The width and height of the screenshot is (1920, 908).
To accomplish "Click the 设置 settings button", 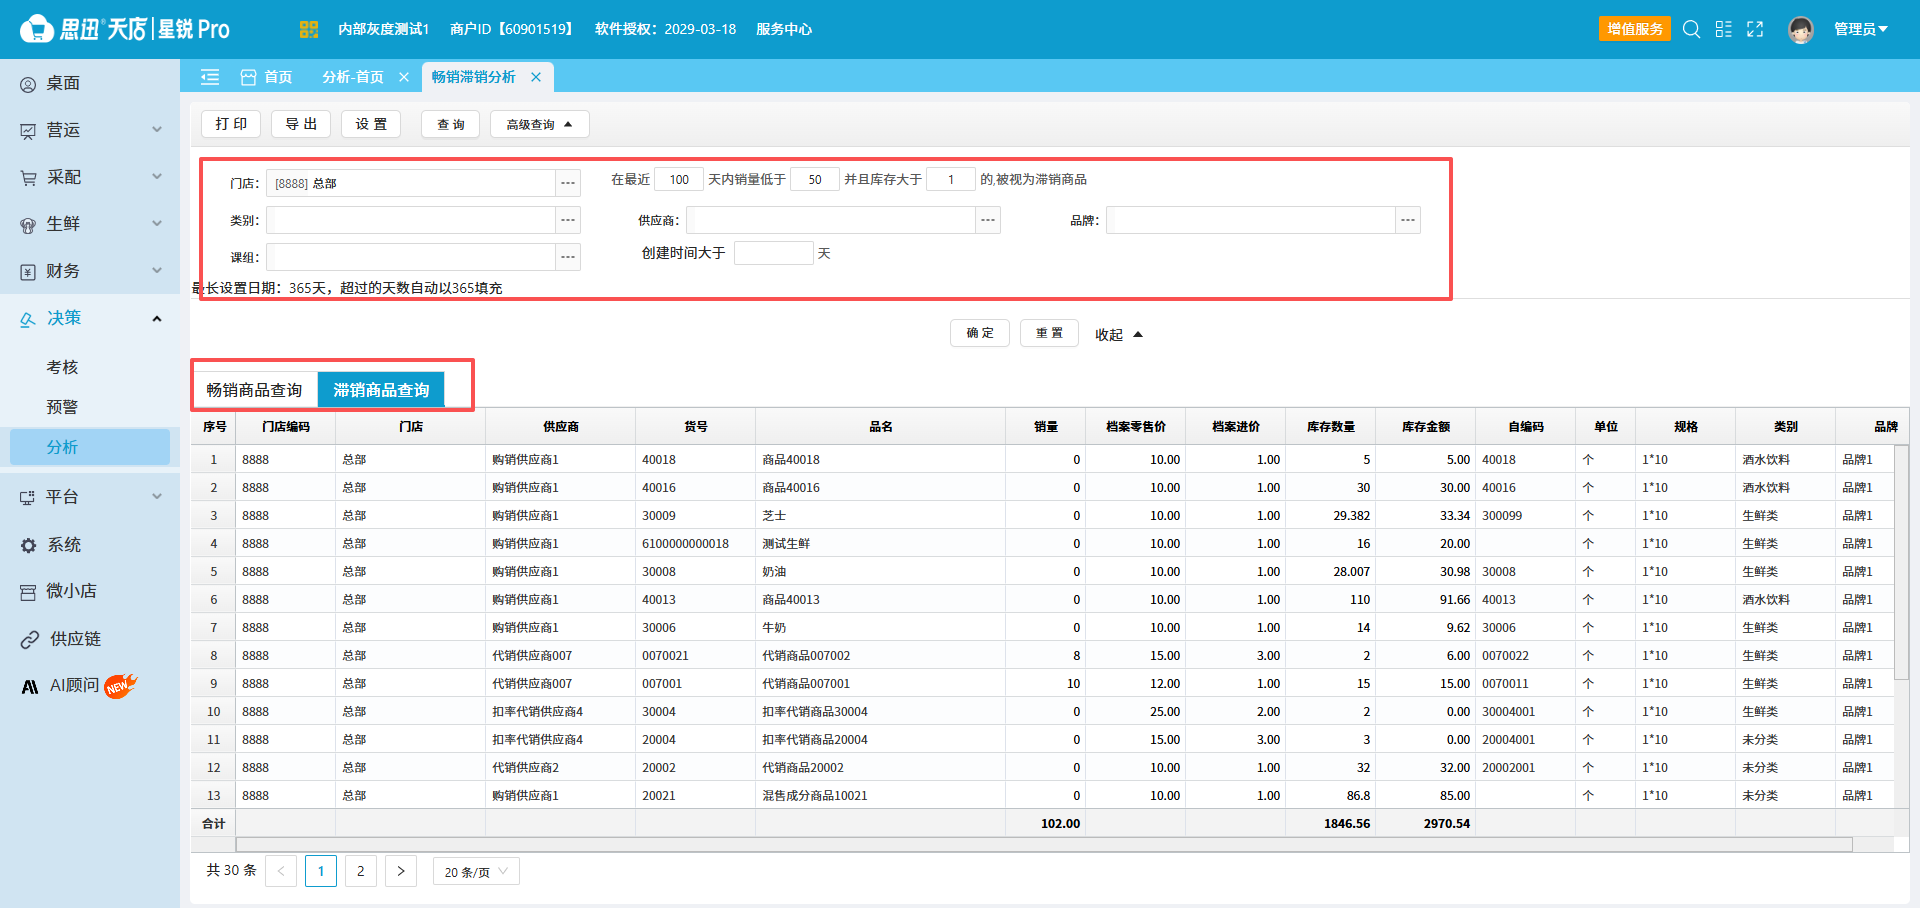I will click(371, 124).
